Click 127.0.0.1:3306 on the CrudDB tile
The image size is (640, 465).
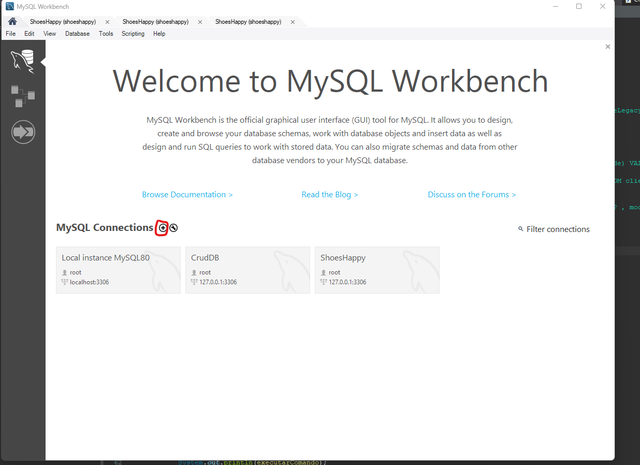point(218,282)
